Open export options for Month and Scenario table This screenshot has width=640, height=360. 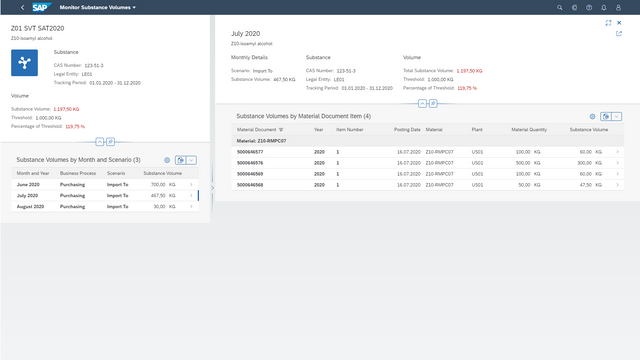tap(191, 160)
